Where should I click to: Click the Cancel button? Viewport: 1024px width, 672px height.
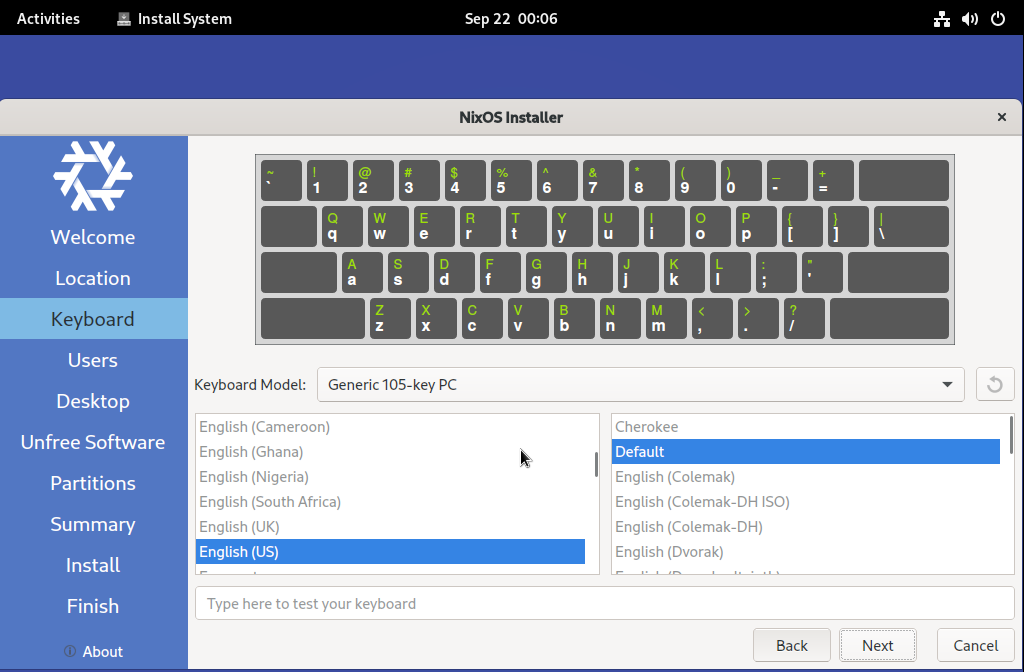pyautogui.click(x=975, y=645)
